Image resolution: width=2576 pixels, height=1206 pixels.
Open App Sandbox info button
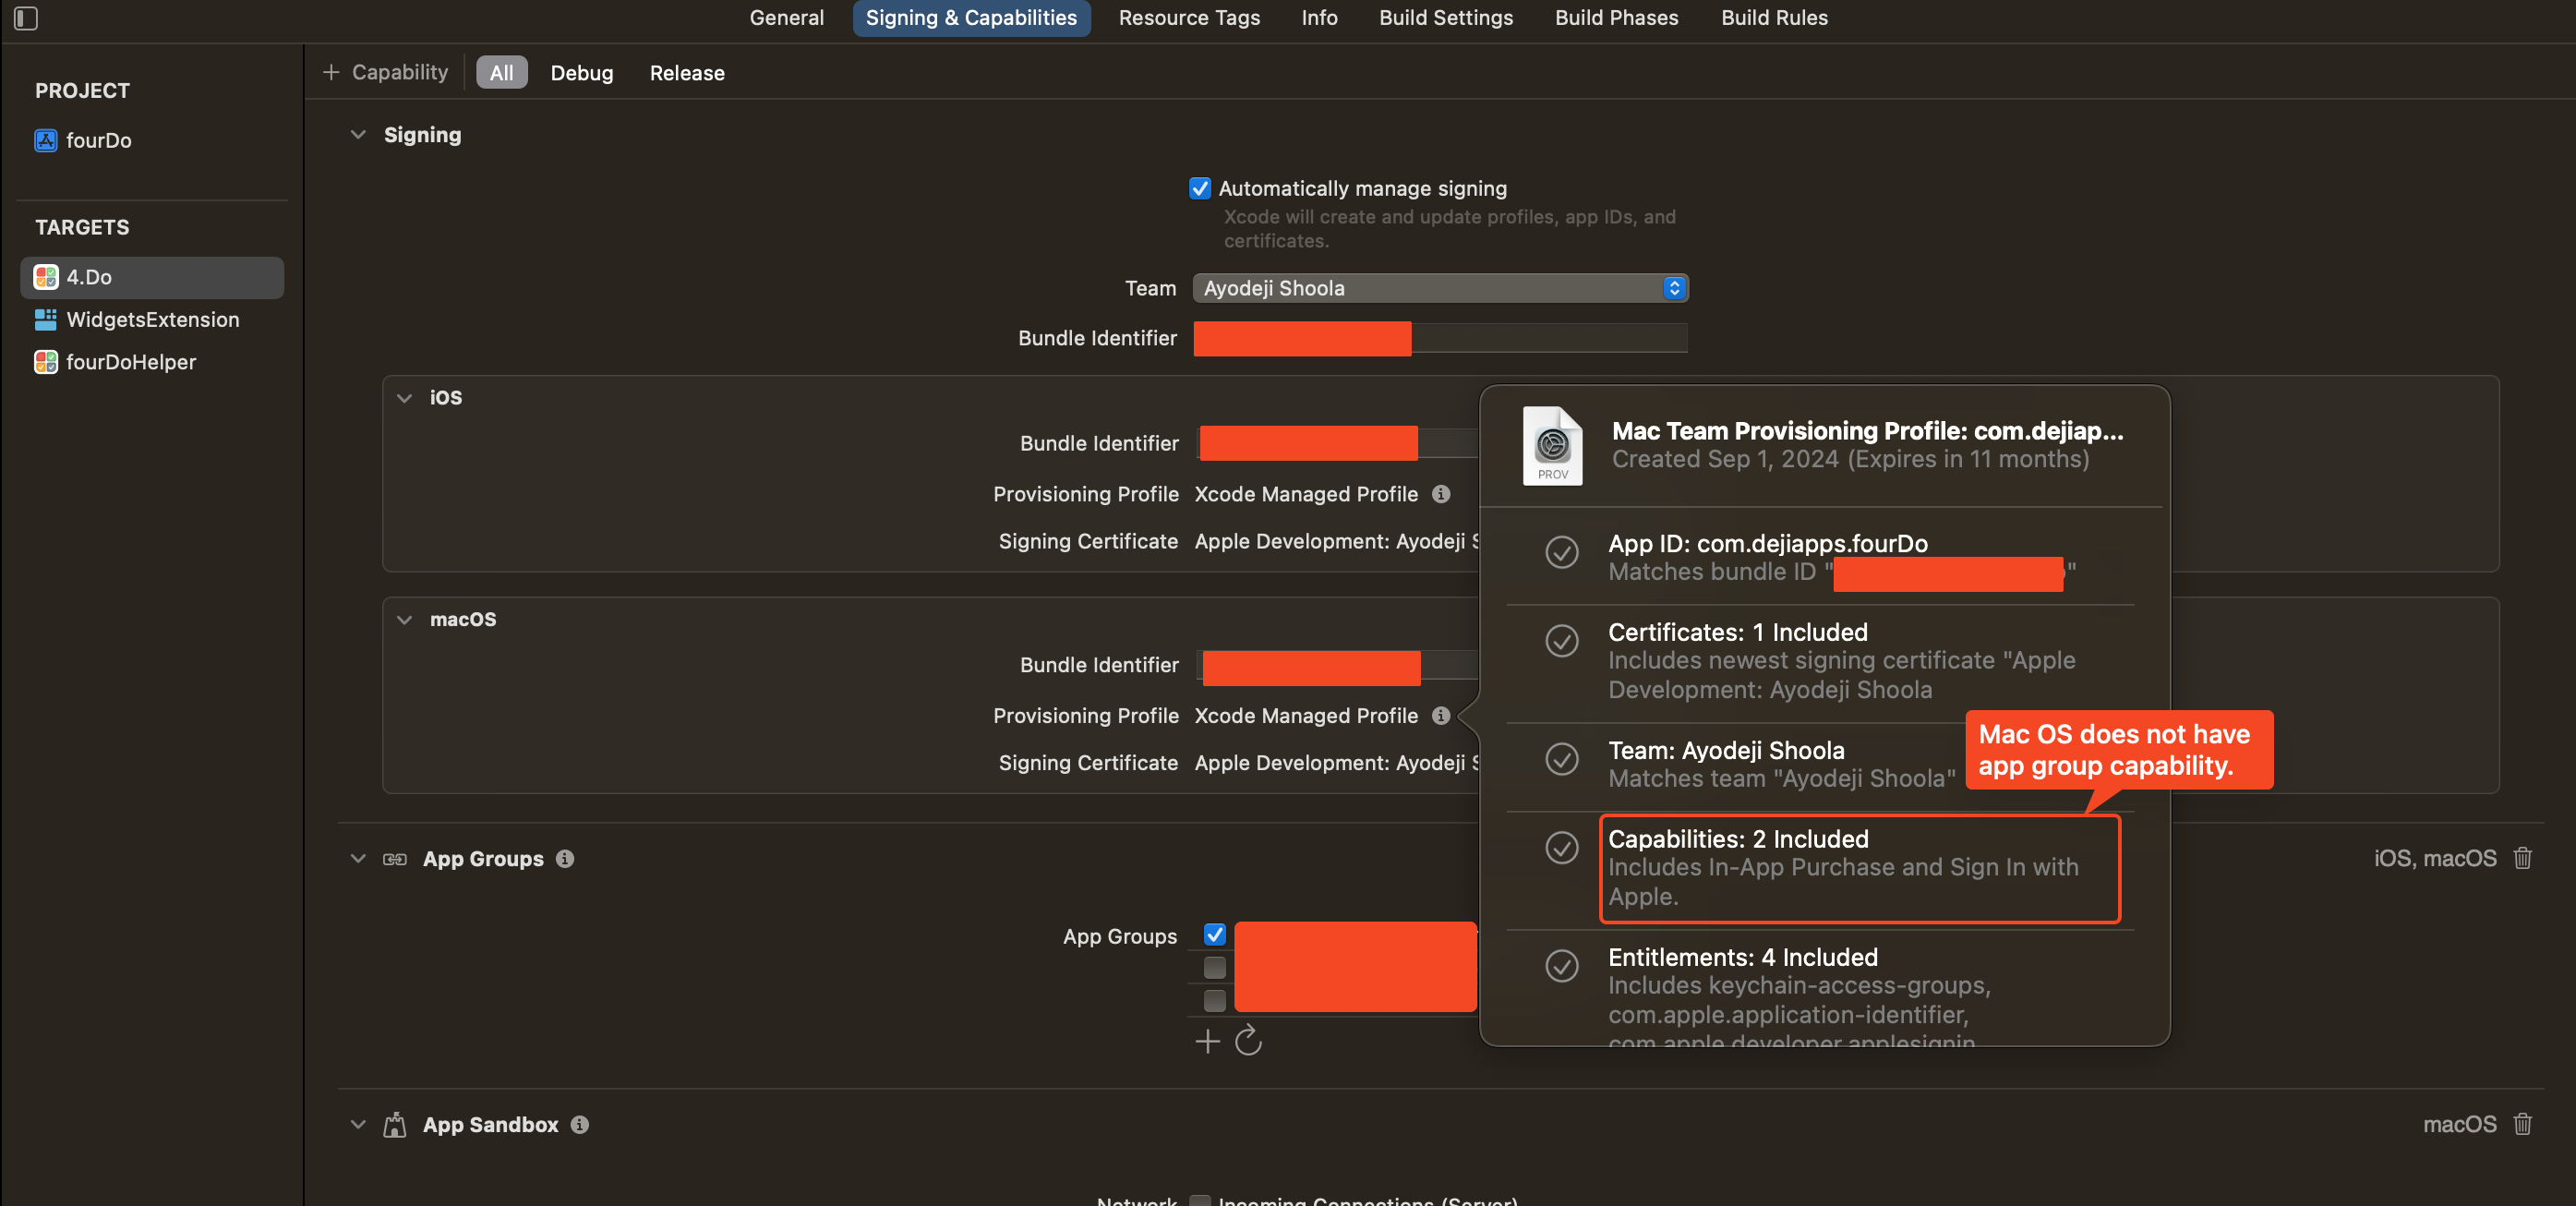(x=580, y=1125)
